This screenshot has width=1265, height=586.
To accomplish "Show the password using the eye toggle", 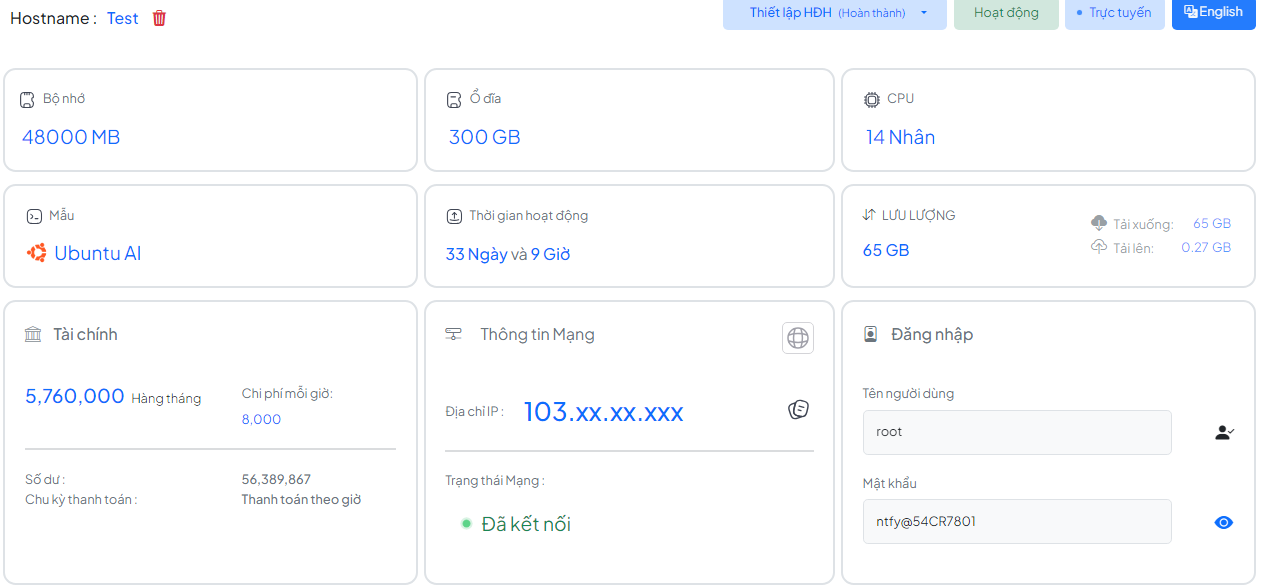I will pos(1224,521).
